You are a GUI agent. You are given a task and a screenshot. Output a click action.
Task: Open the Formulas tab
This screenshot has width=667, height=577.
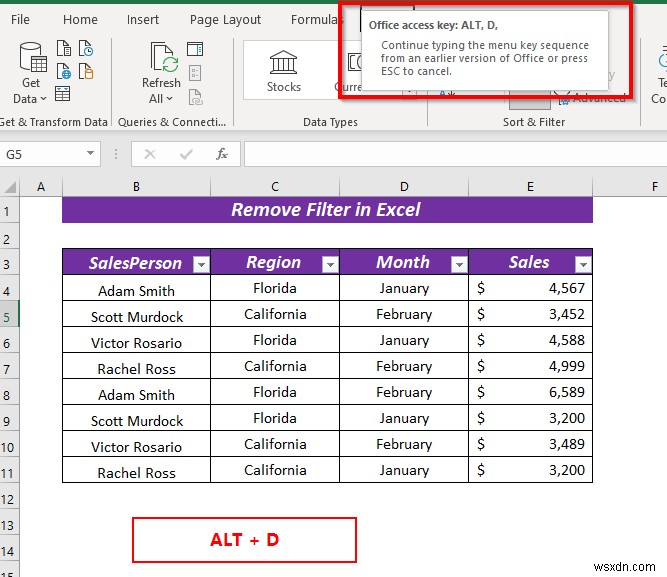click(316, 20)
